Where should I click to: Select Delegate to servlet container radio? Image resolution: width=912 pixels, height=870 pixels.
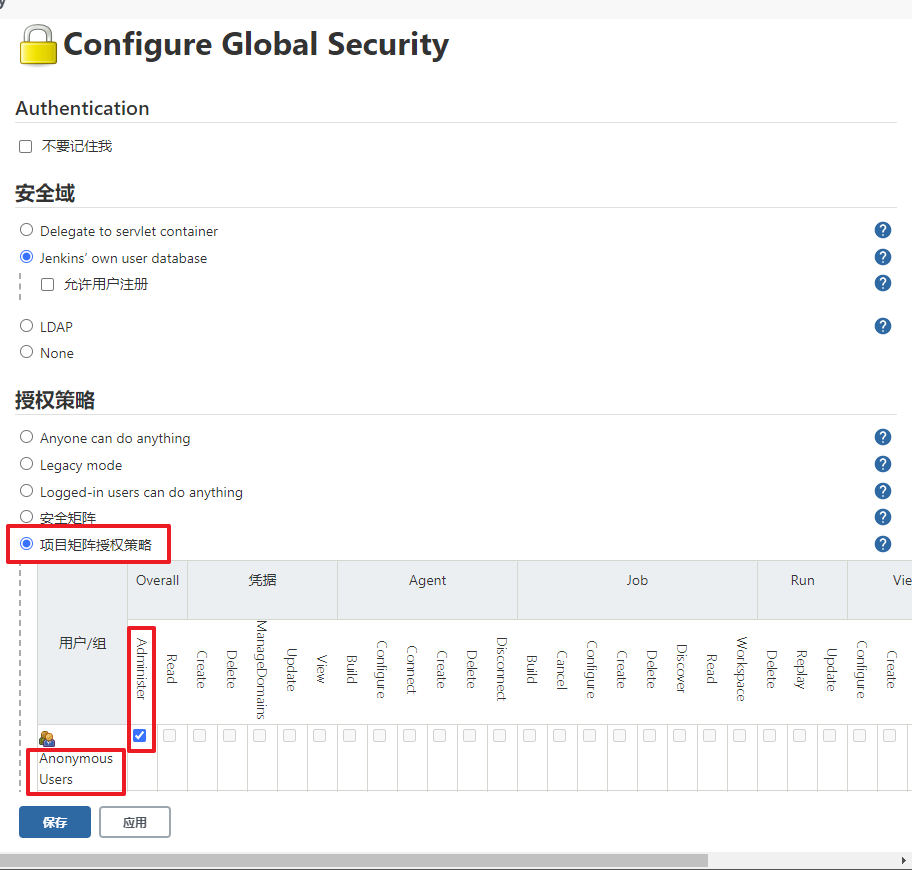(x=26, y=230)
